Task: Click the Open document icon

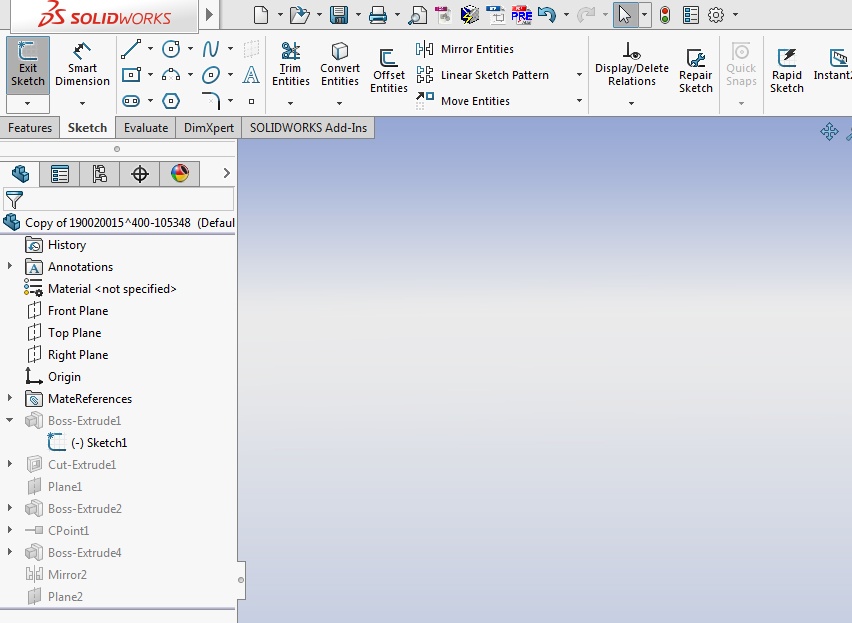Action: (299, 15)
